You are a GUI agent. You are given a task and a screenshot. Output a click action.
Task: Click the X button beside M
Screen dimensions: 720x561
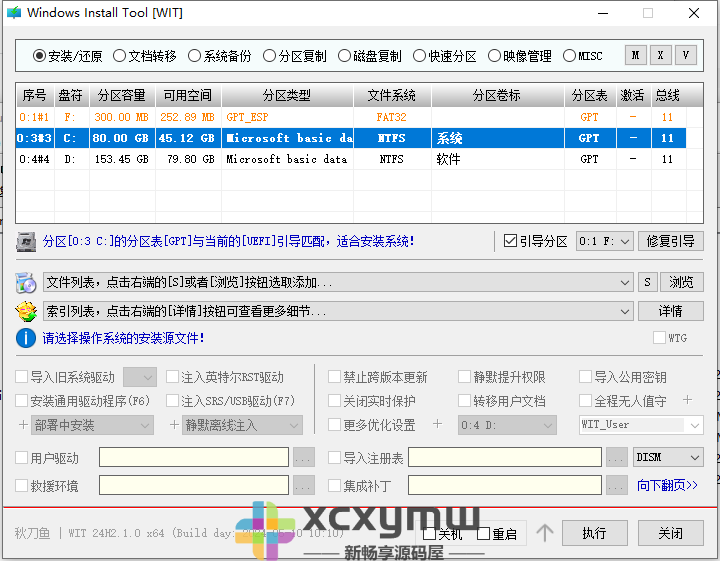pyautogui.click(x=661, y=56)
